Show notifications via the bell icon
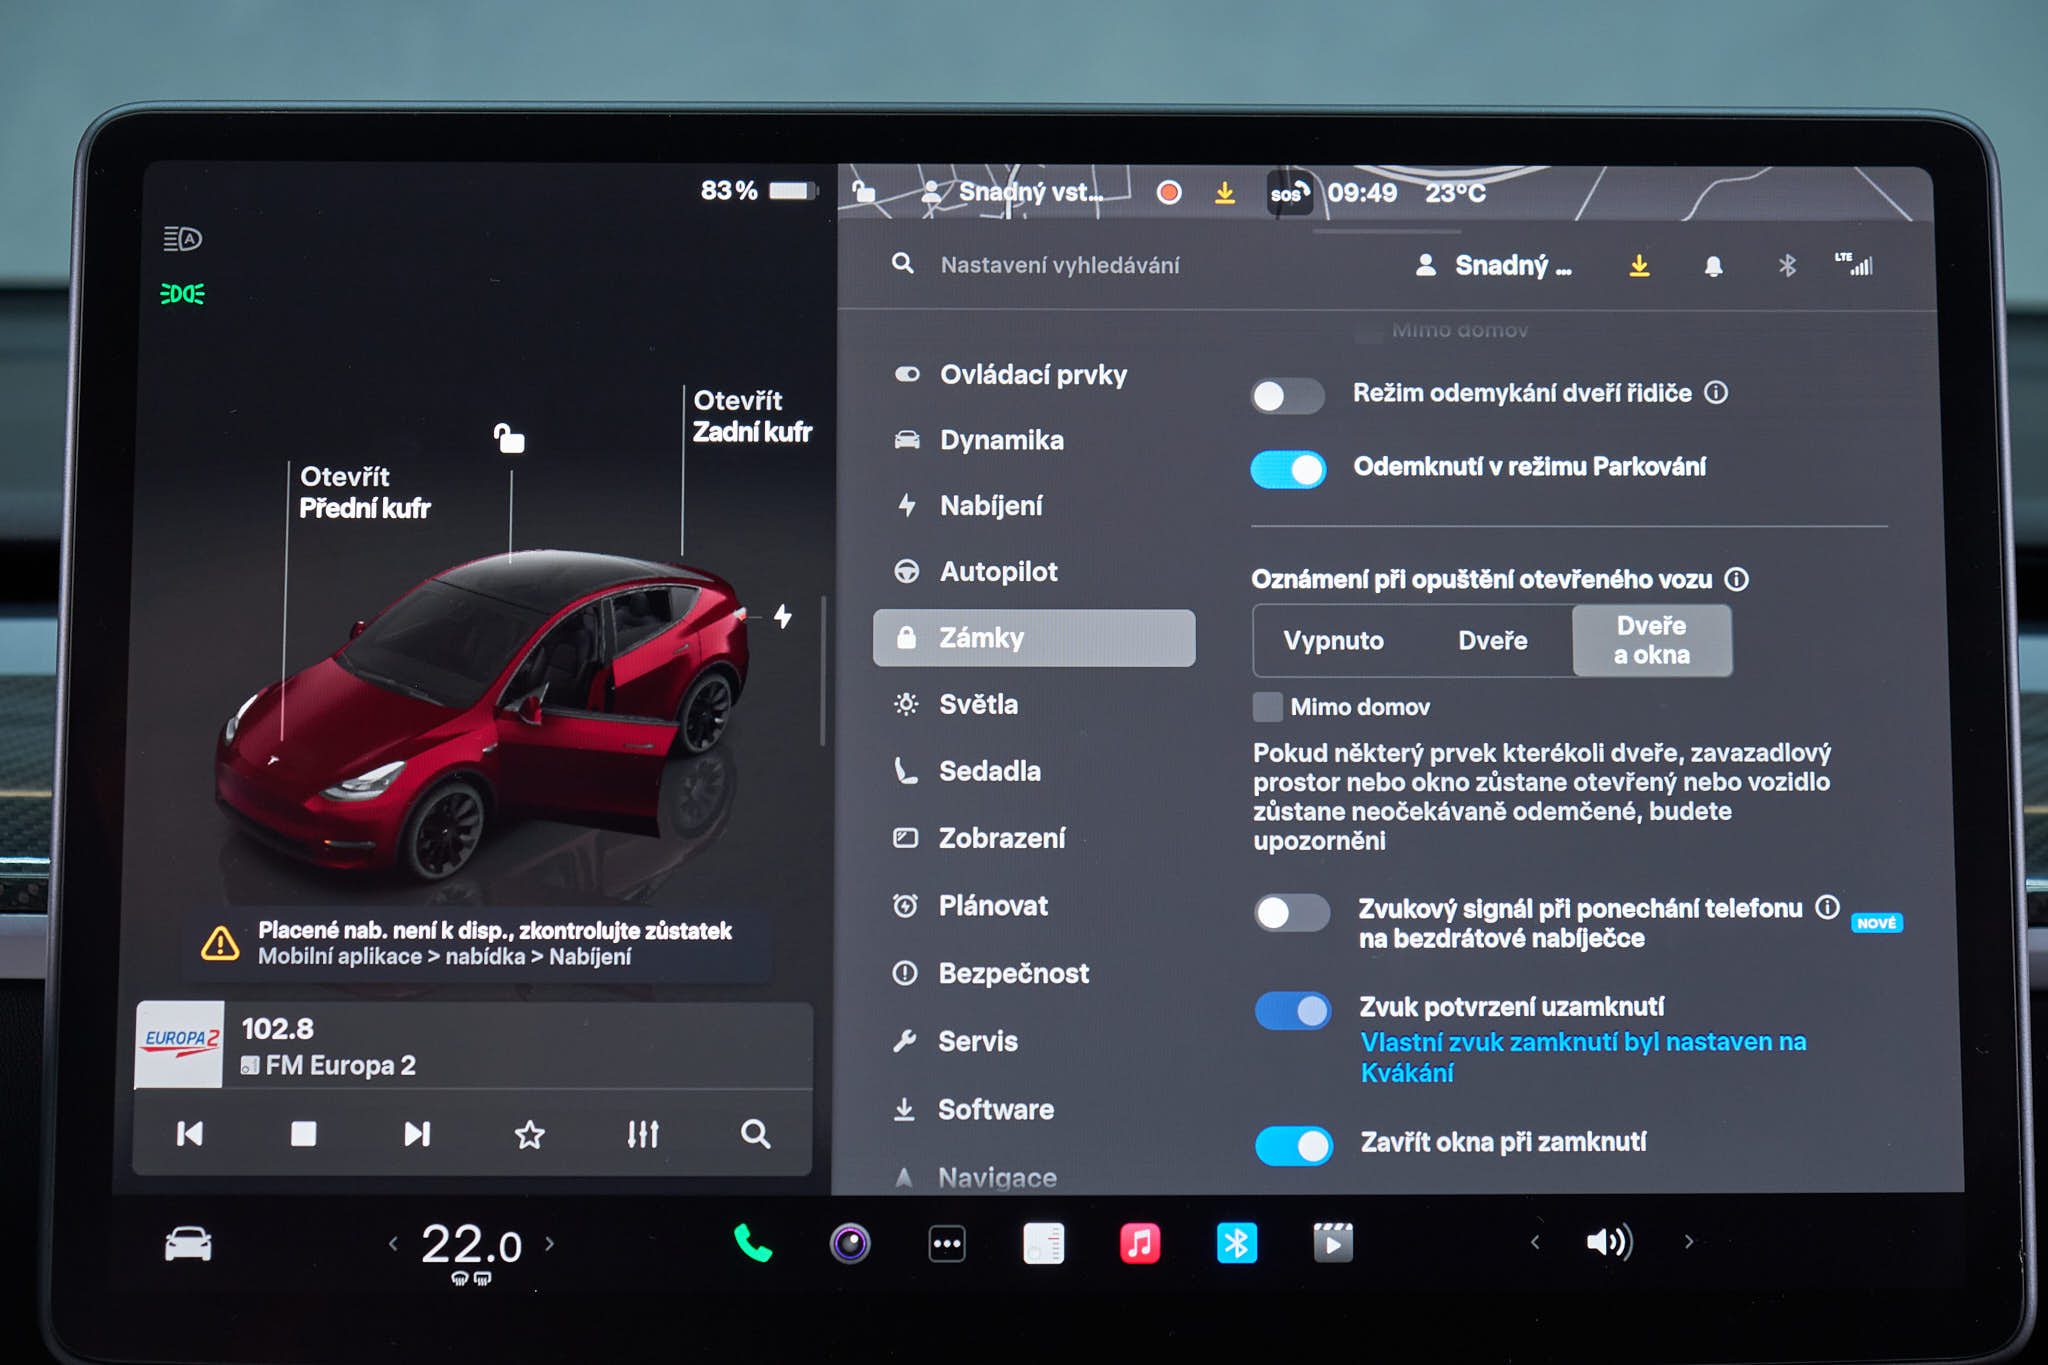The width and height of the screenshot is (2048, 1365). pos(1713,266)
